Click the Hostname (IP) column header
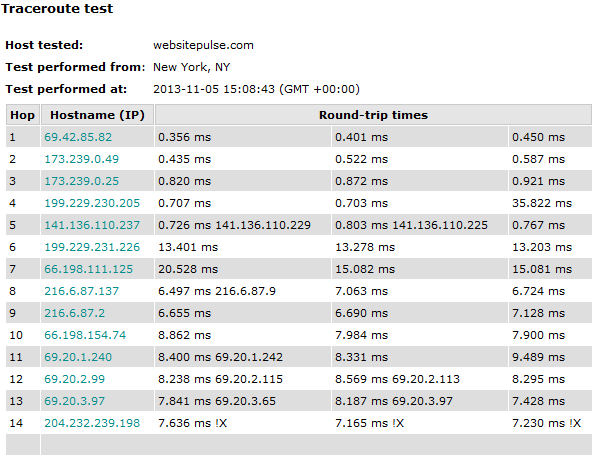 (97, 115)
